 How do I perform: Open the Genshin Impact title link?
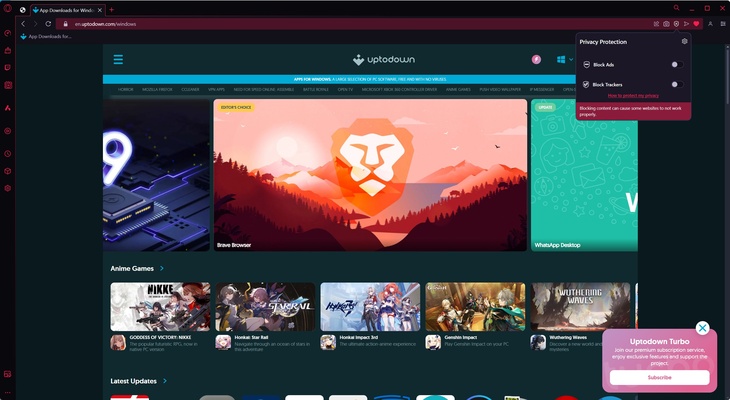(460, 337)
